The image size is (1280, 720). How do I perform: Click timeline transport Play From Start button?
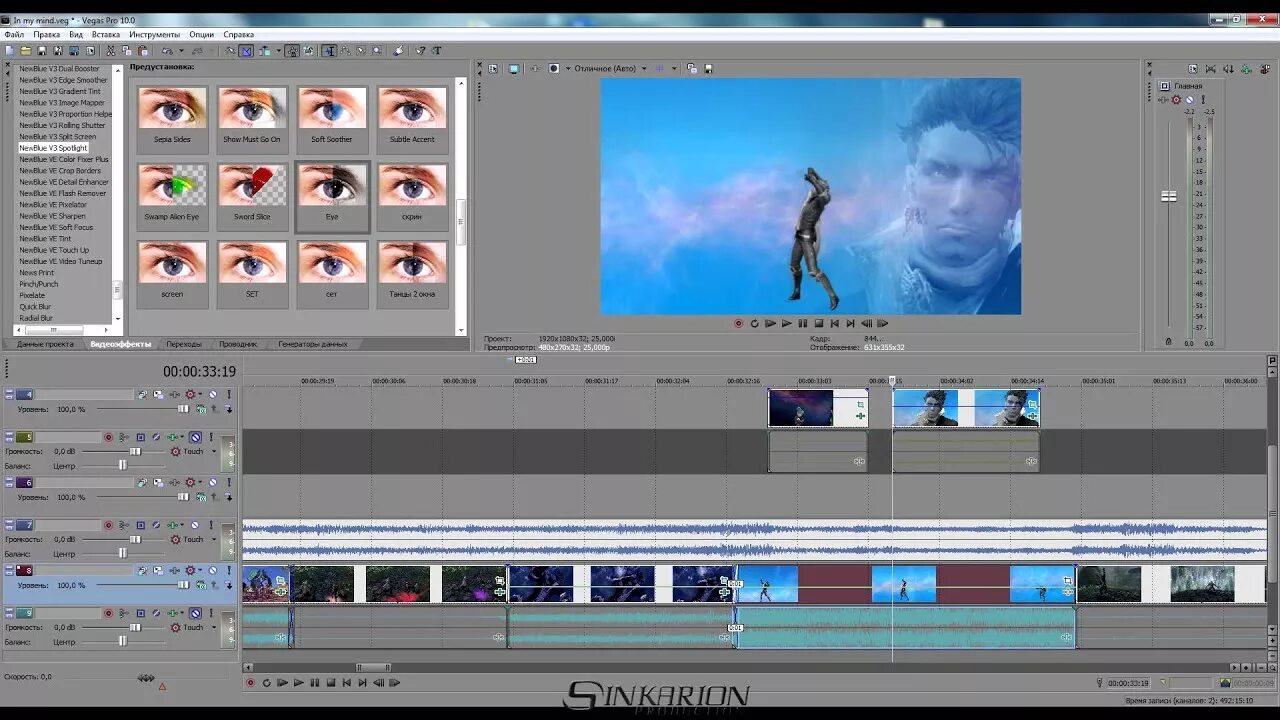(x=282, y=683)
